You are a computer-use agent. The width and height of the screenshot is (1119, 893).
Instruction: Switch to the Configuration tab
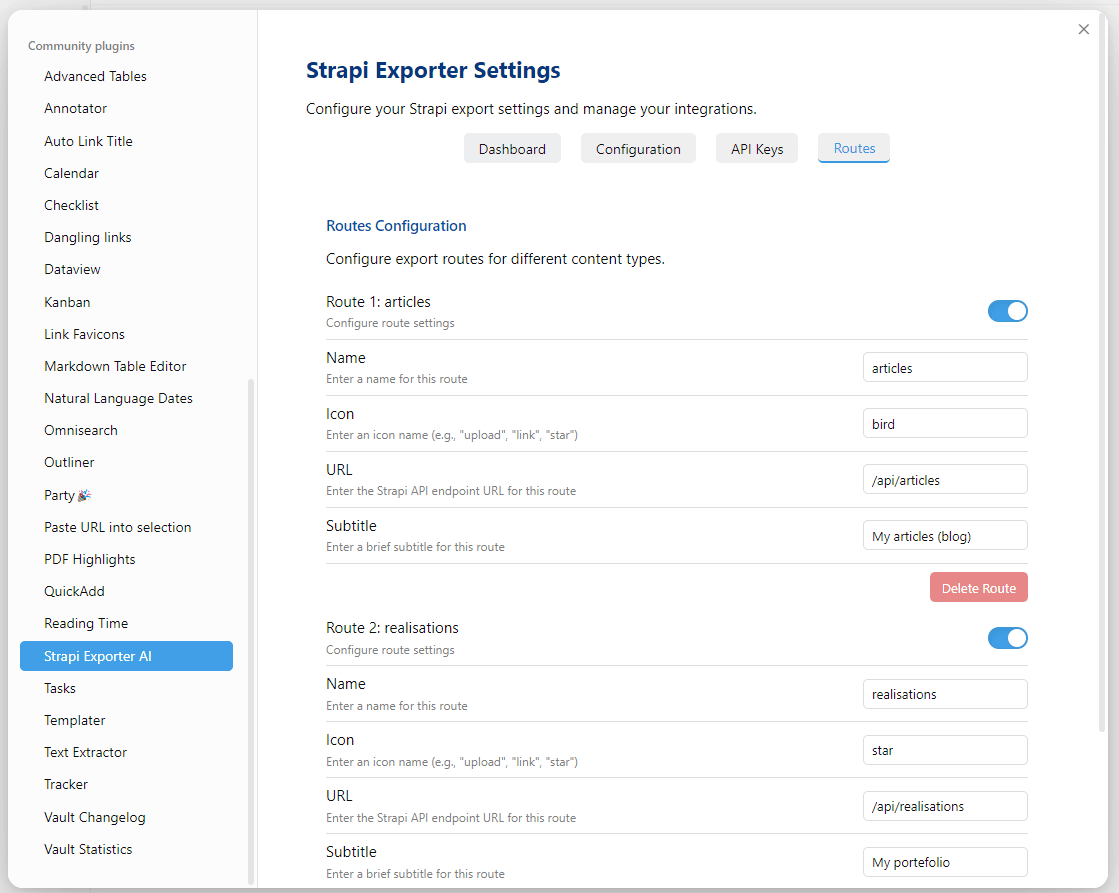[638, 149]
